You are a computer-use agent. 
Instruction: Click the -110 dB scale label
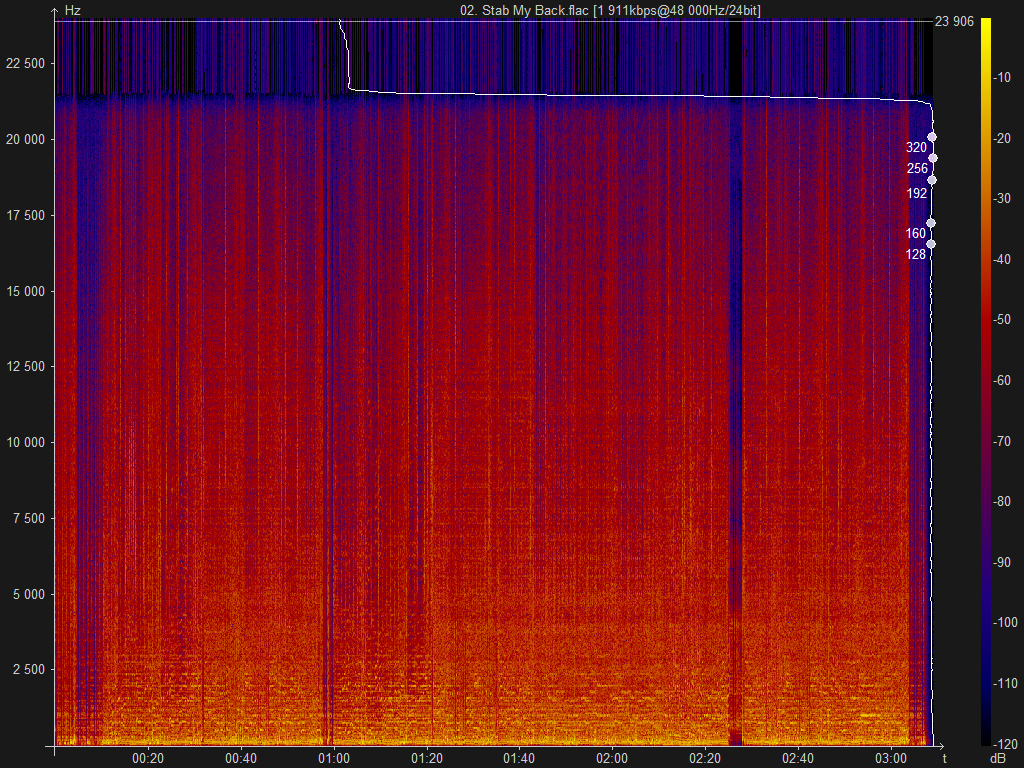tap(1005, 684)
